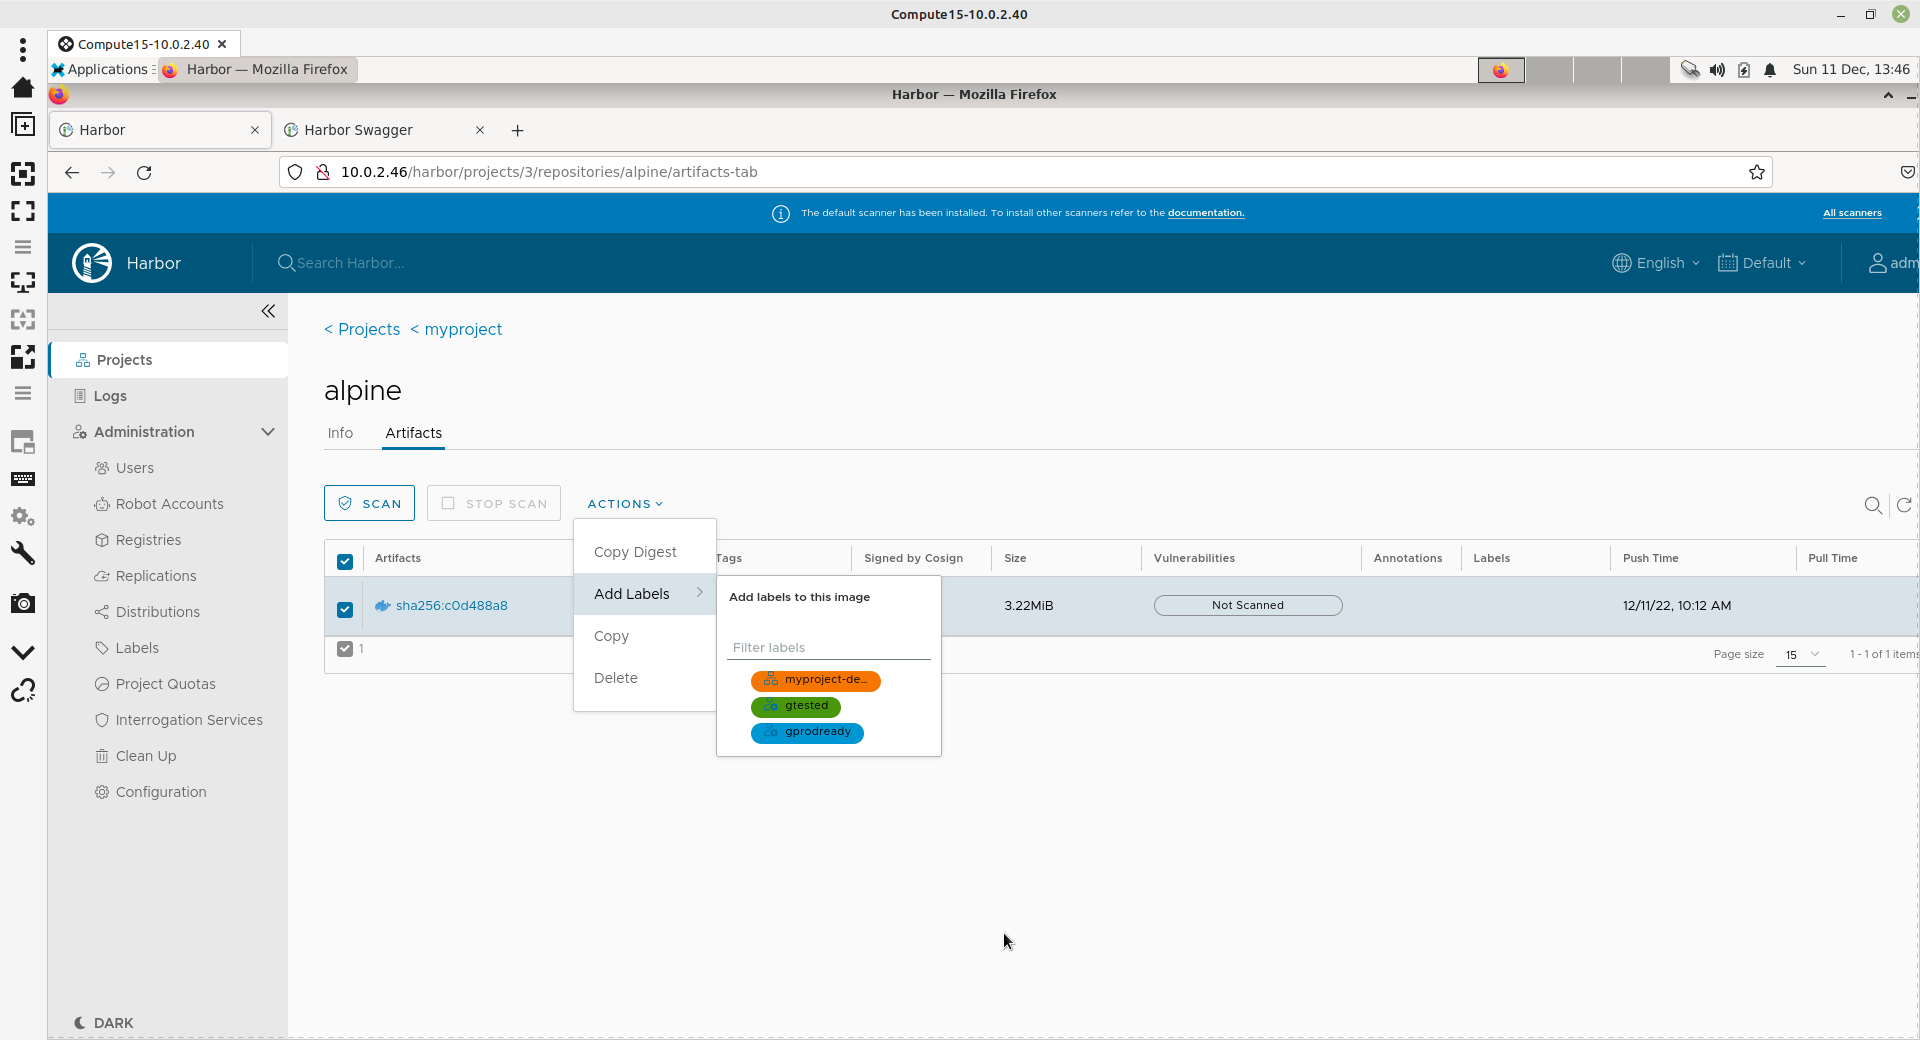1920x1040 pixels.
Task: Open the system notifications bell icon
Action: (x=1770, y=70)
